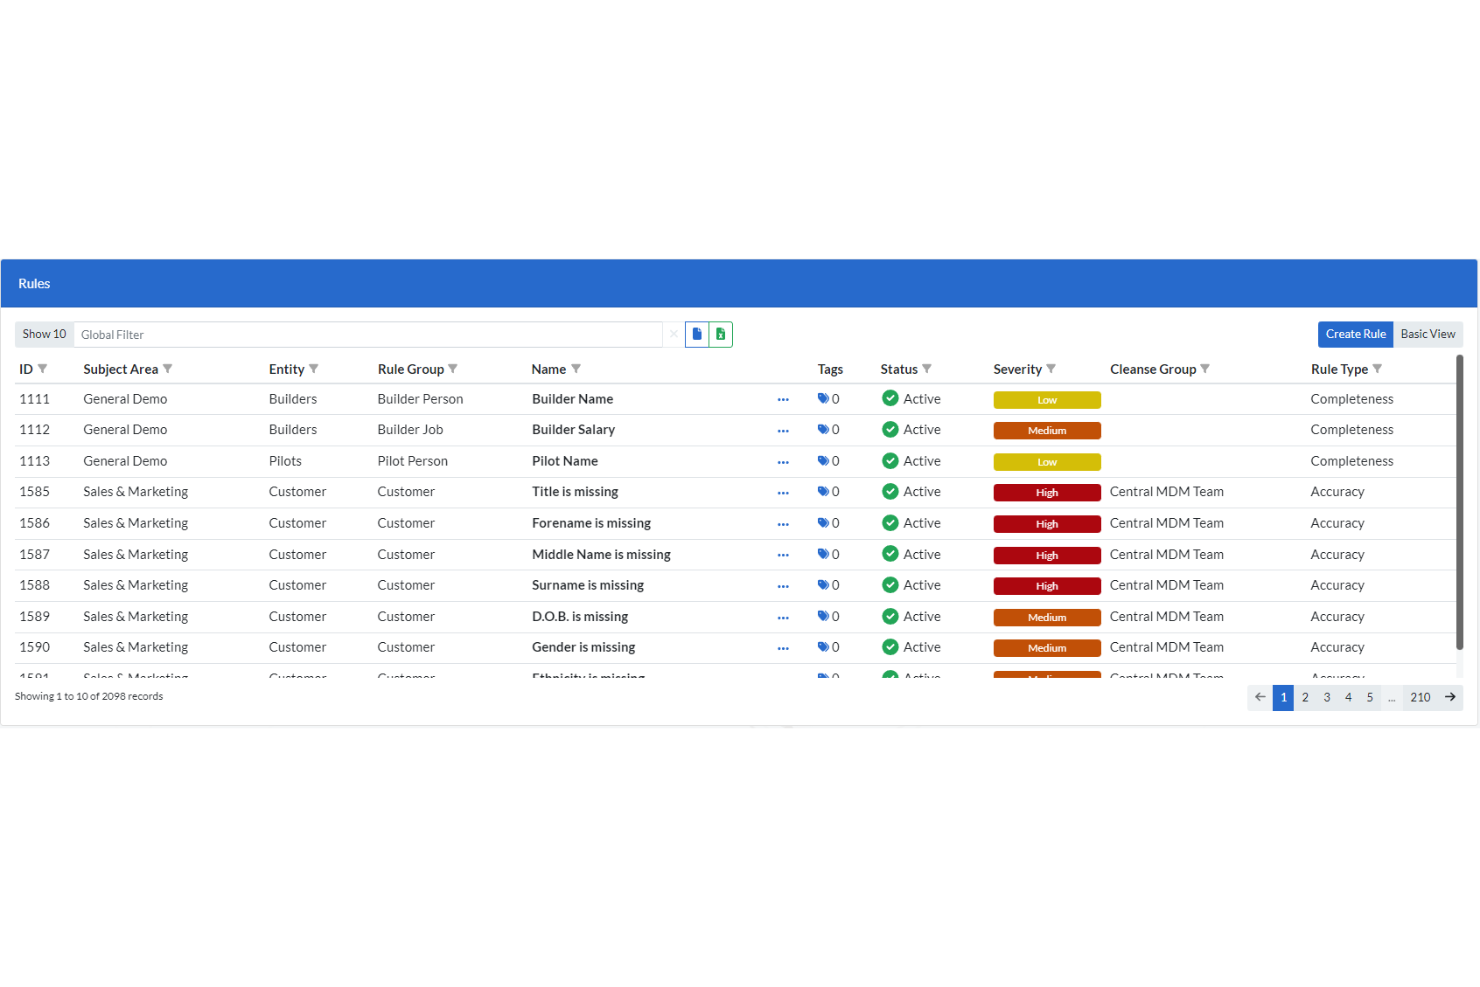Open the Show 10 page size selector
This screenshot has height=987, width=1480.
(44, 334)
